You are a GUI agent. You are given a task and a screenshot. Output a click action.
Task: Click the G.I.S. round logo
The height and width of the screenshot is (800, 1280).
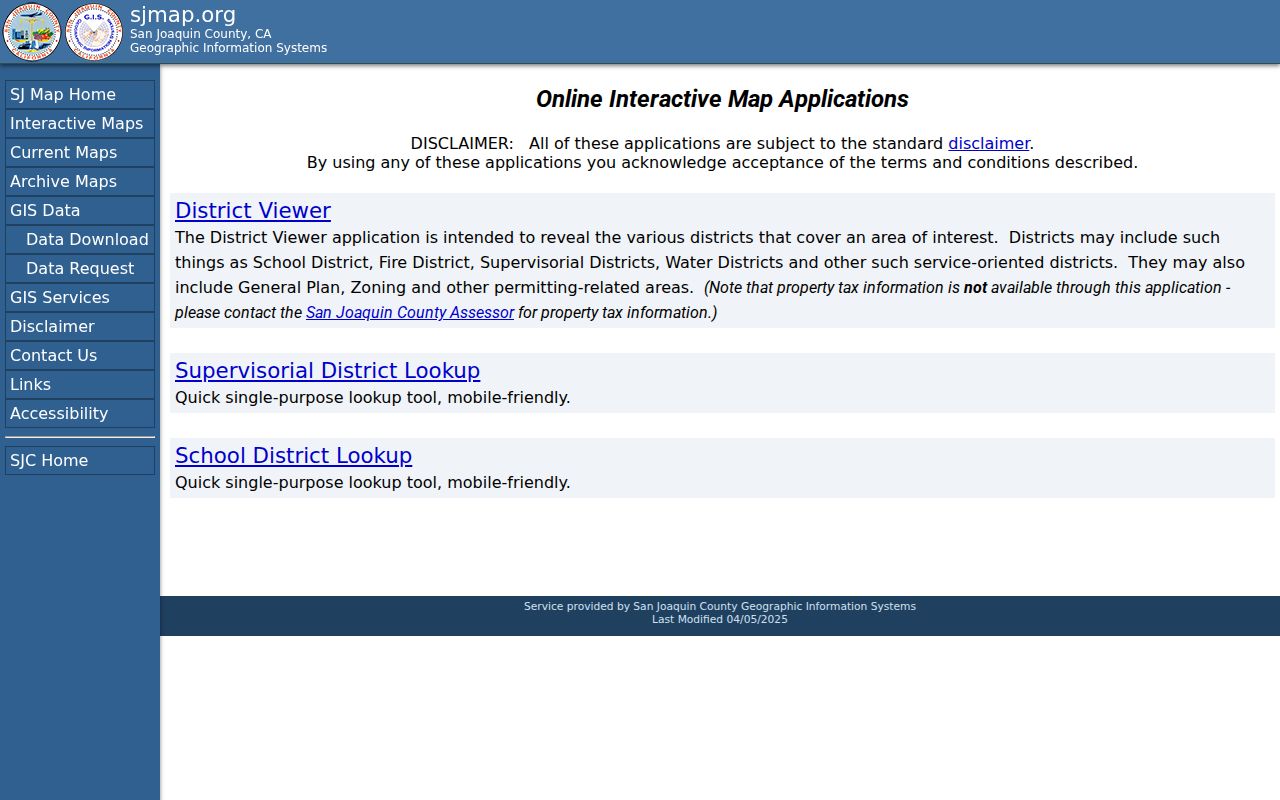click(x=94, y=32)
